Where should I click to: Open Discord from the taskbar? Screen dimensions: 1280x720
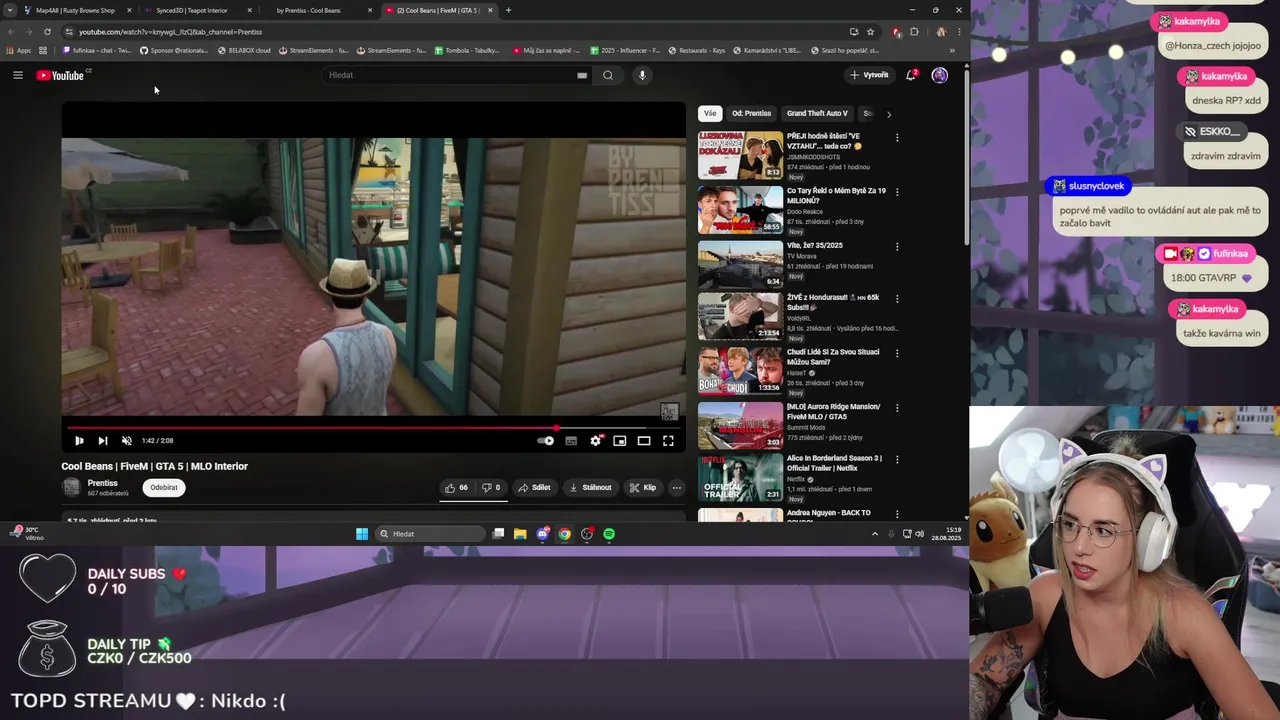pos(543,534)
